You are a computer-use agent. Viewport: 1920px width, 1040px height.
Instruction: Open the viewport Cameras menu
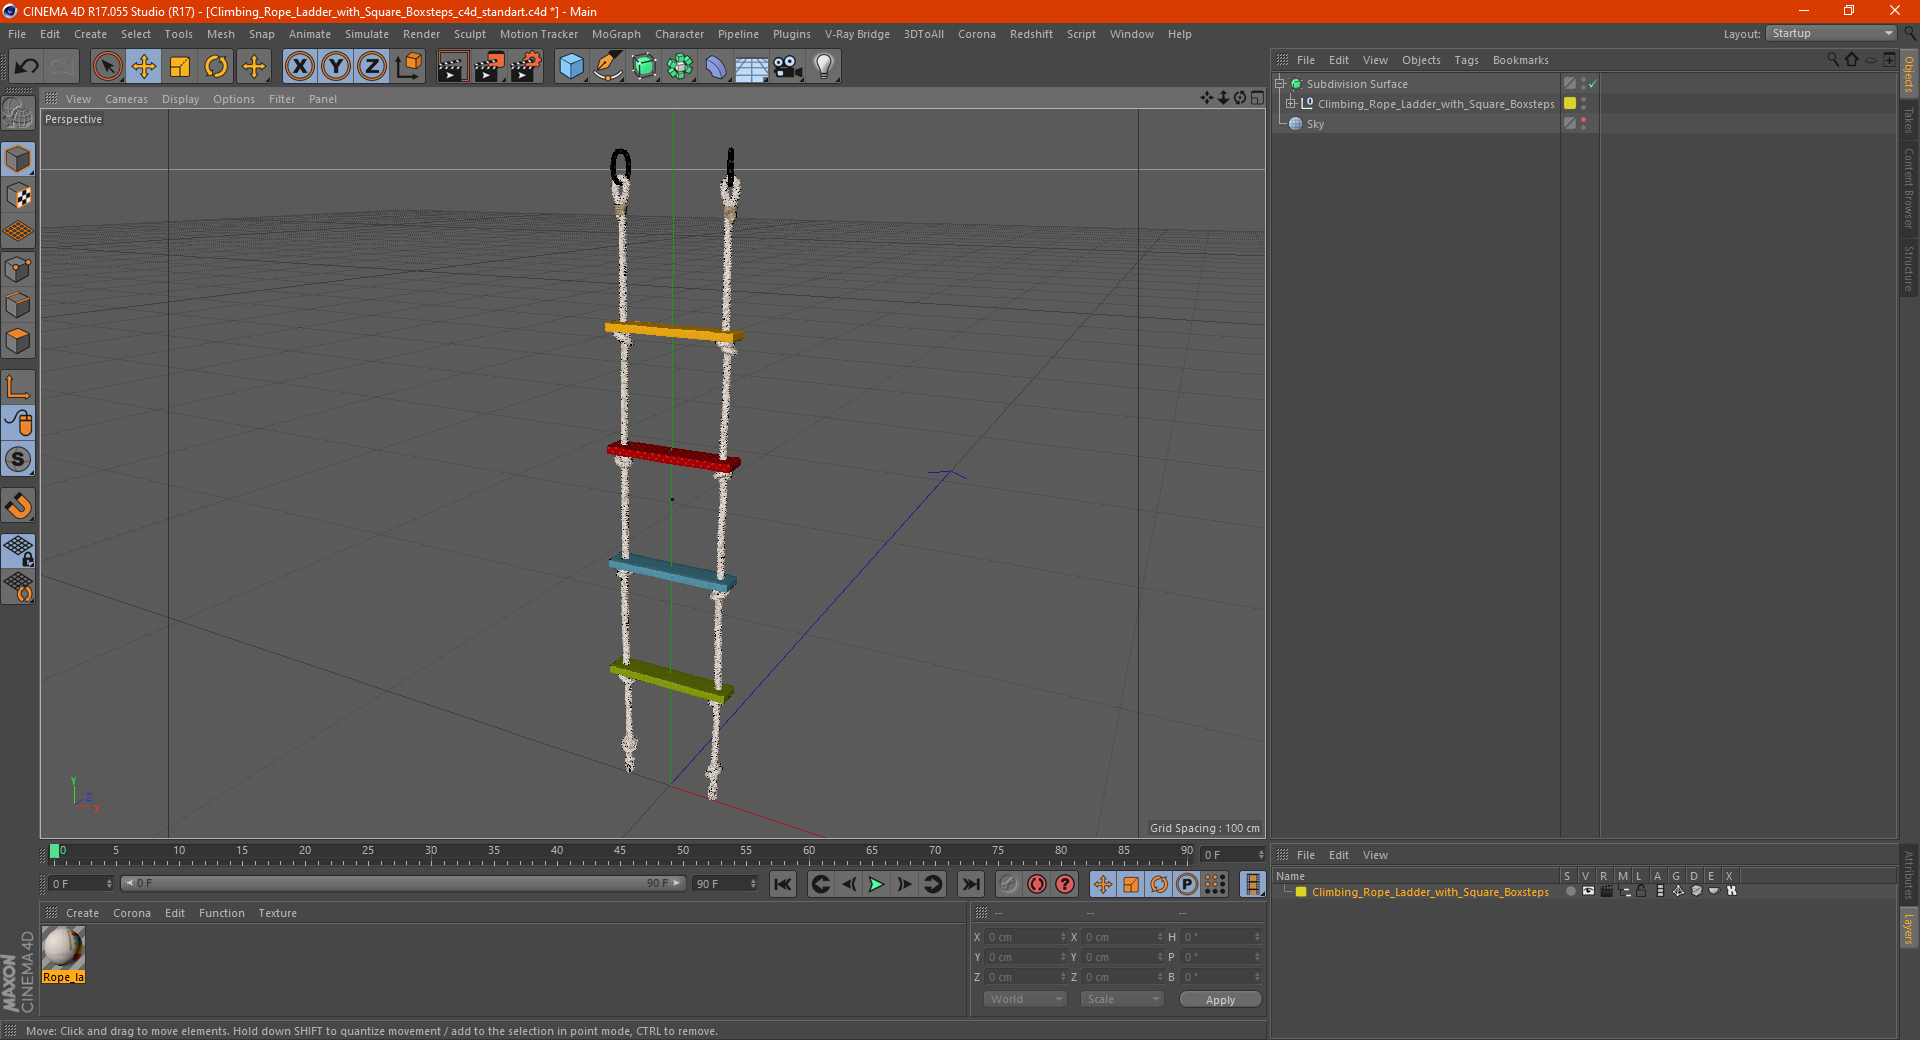click(126, 99)
